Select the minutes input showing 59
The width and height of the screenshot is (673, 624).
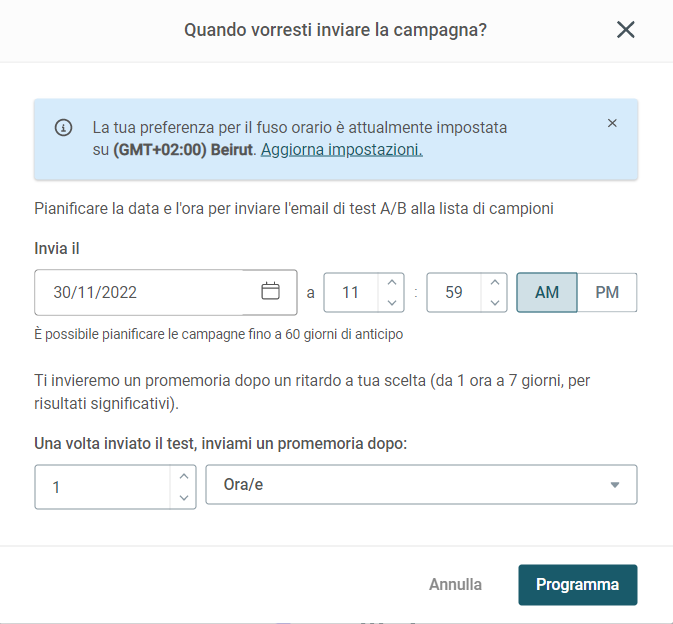coord(454,292)
